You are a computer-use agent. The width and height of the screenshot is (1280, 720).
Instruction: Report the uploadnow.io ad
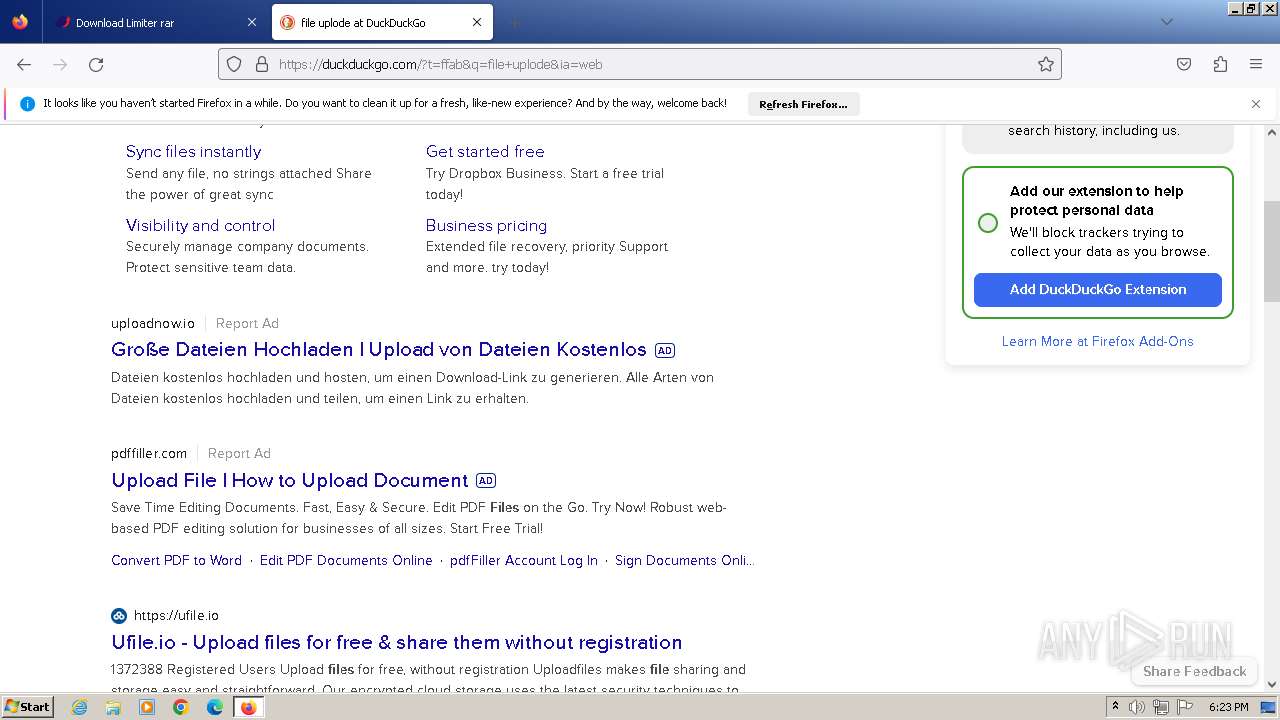(x=247, y=323)
